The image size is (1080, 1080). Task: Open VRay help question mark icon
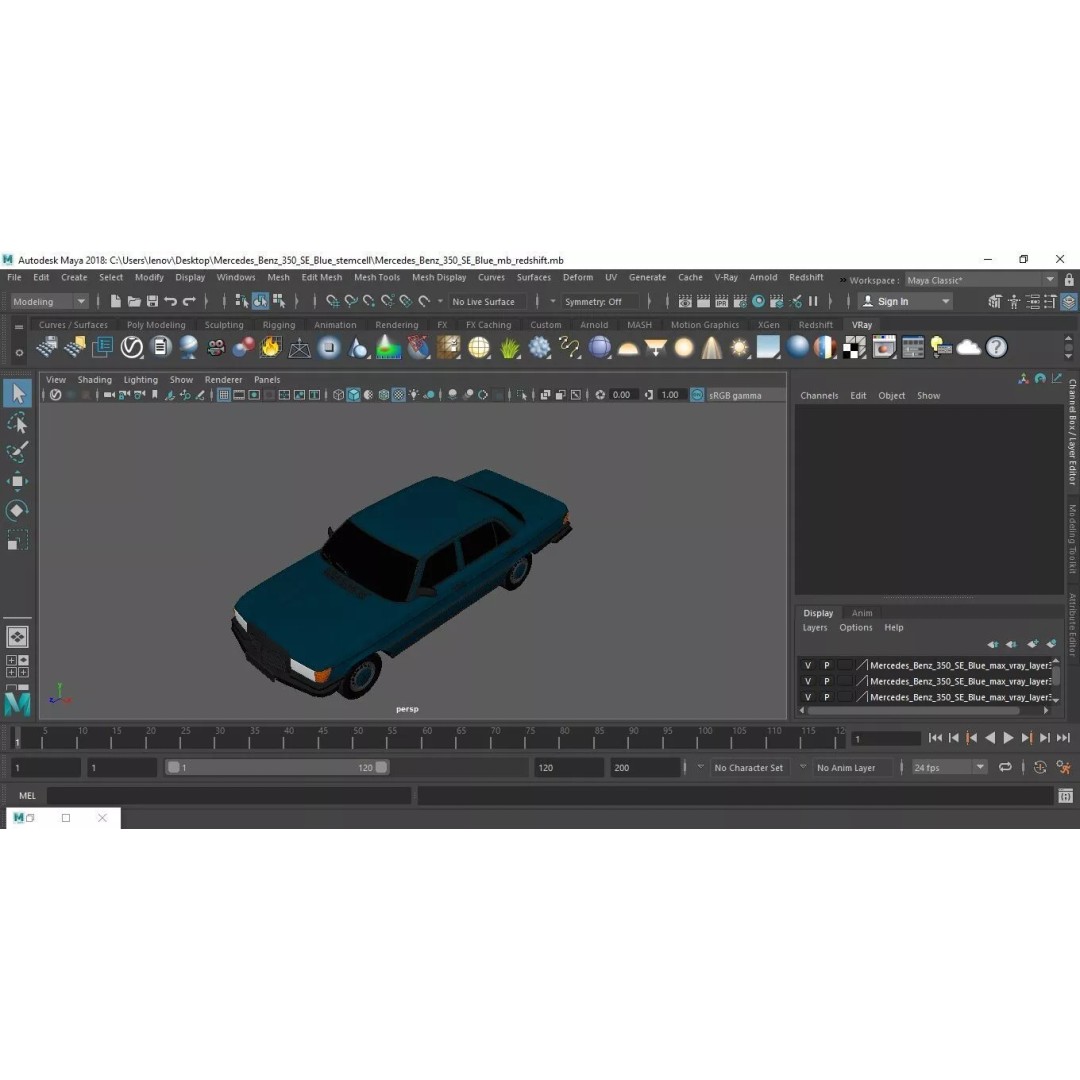pyautogui.click(x=997, y=348)
